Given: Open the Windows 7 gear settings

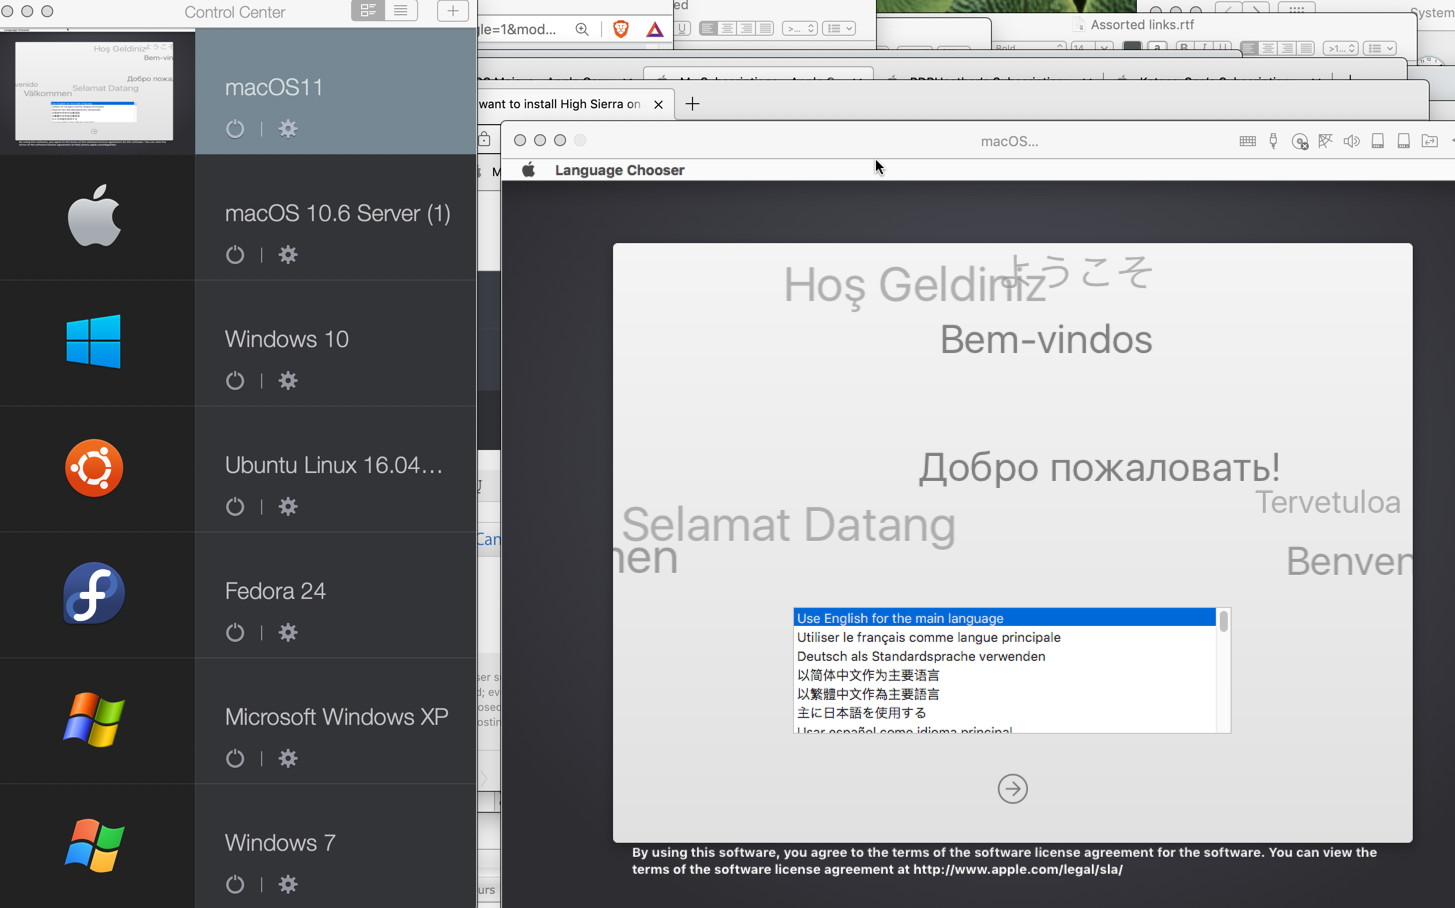Looking at the screenshot, I should pos(288,885).
